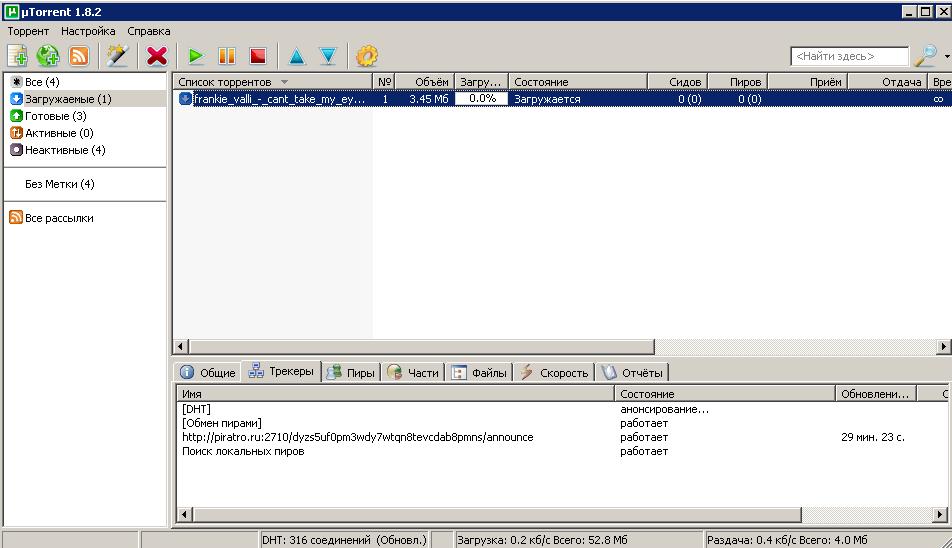Click the 'Найти здесь' search field
The image size is (952, 548).
[849, 56]
